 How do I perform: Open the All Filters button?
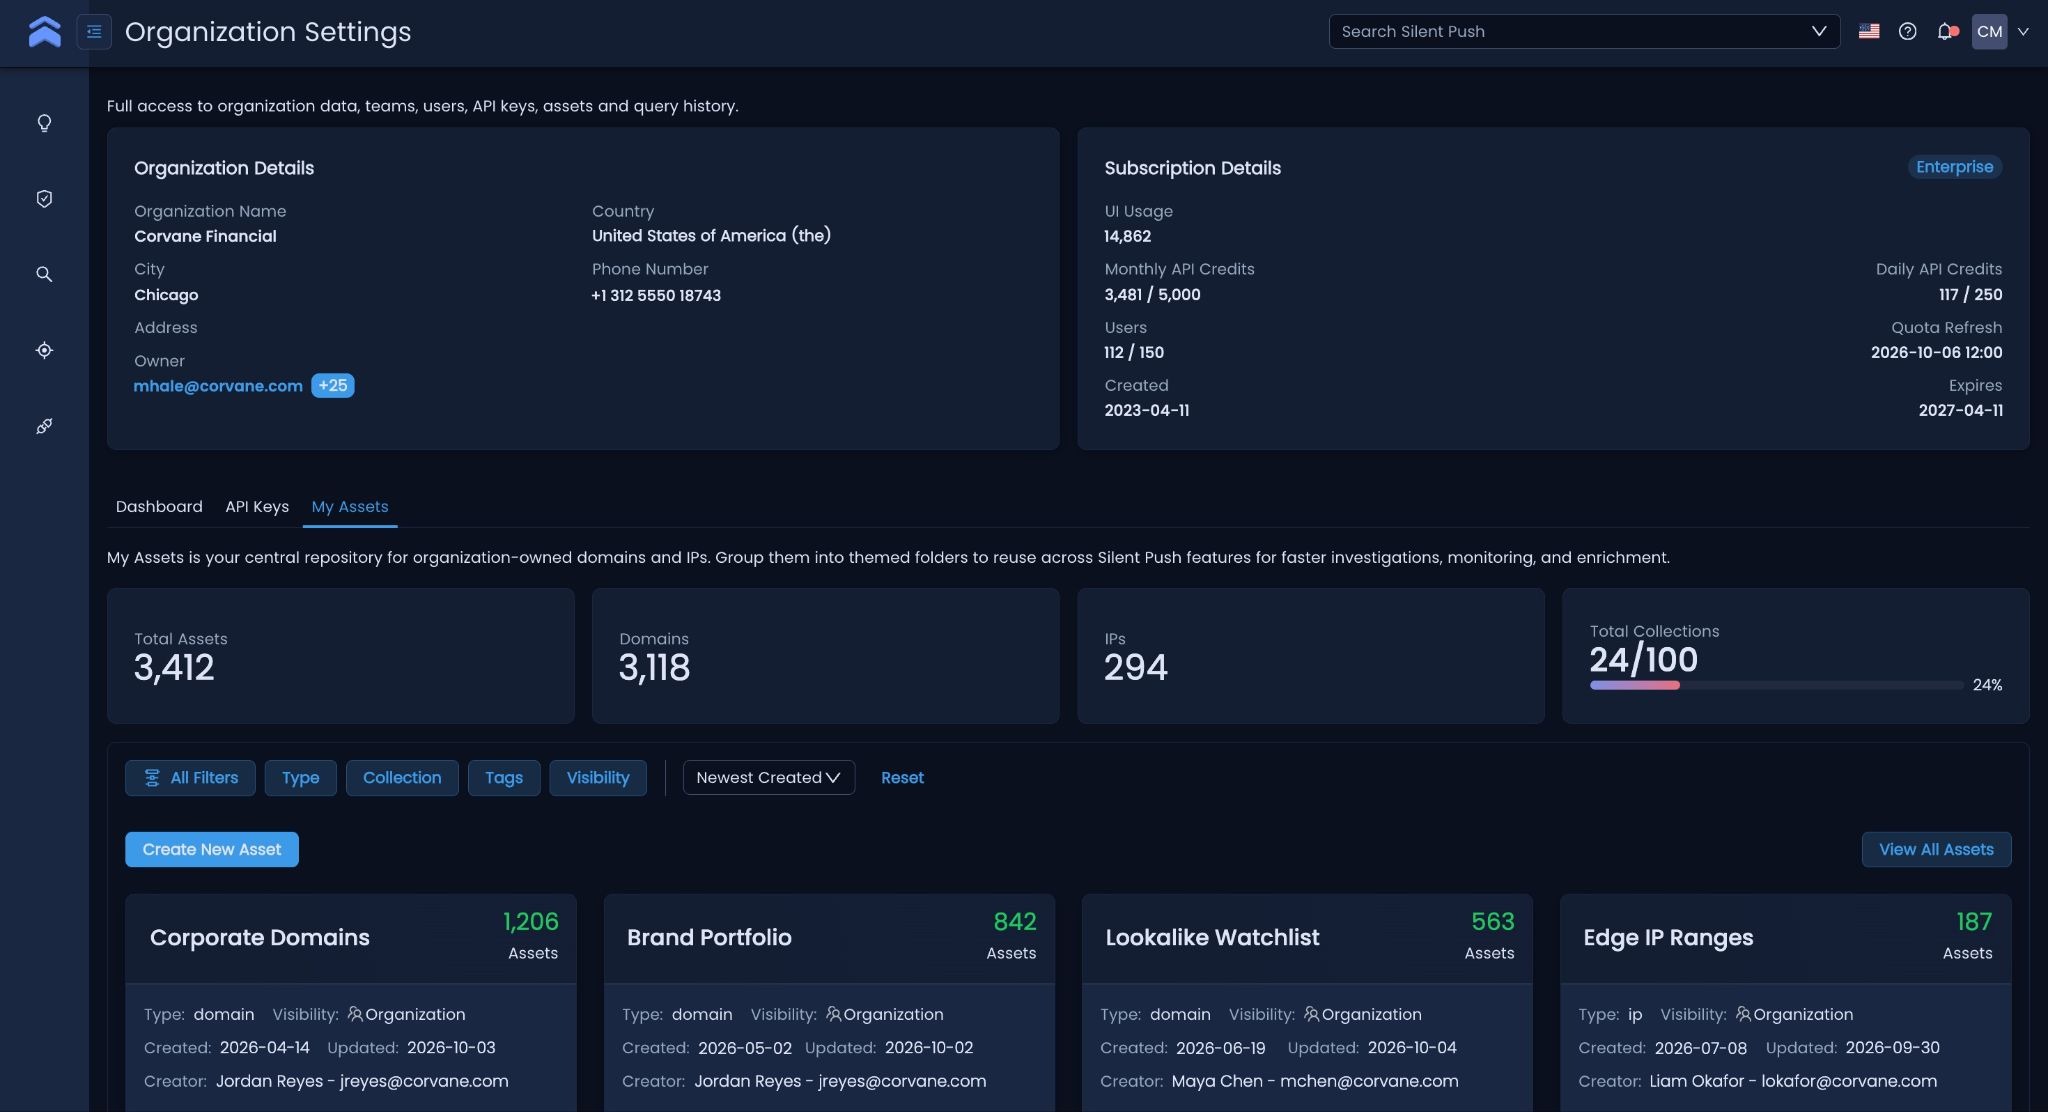(190, 777)
